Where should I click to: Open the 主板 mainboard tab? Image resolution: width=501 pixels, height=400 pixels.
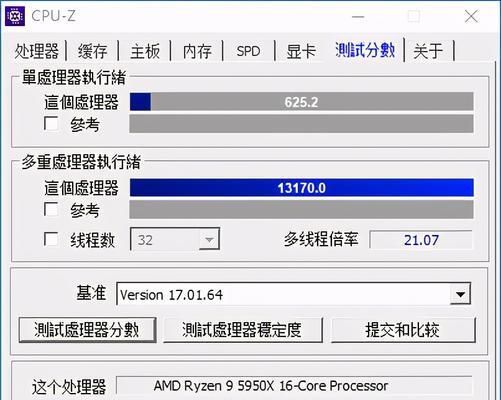pos(145,51)
